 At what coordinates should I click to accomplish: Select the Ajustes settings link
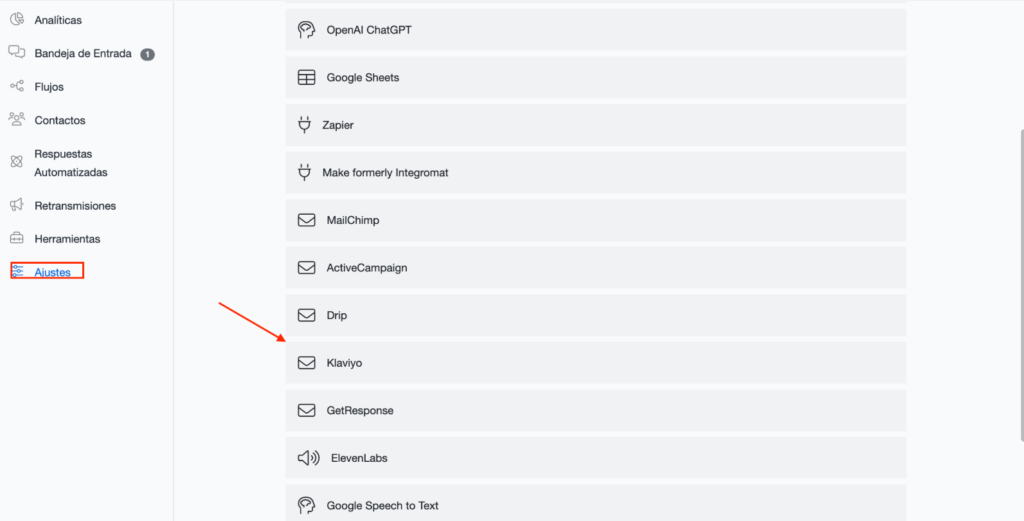pos(52,272)
